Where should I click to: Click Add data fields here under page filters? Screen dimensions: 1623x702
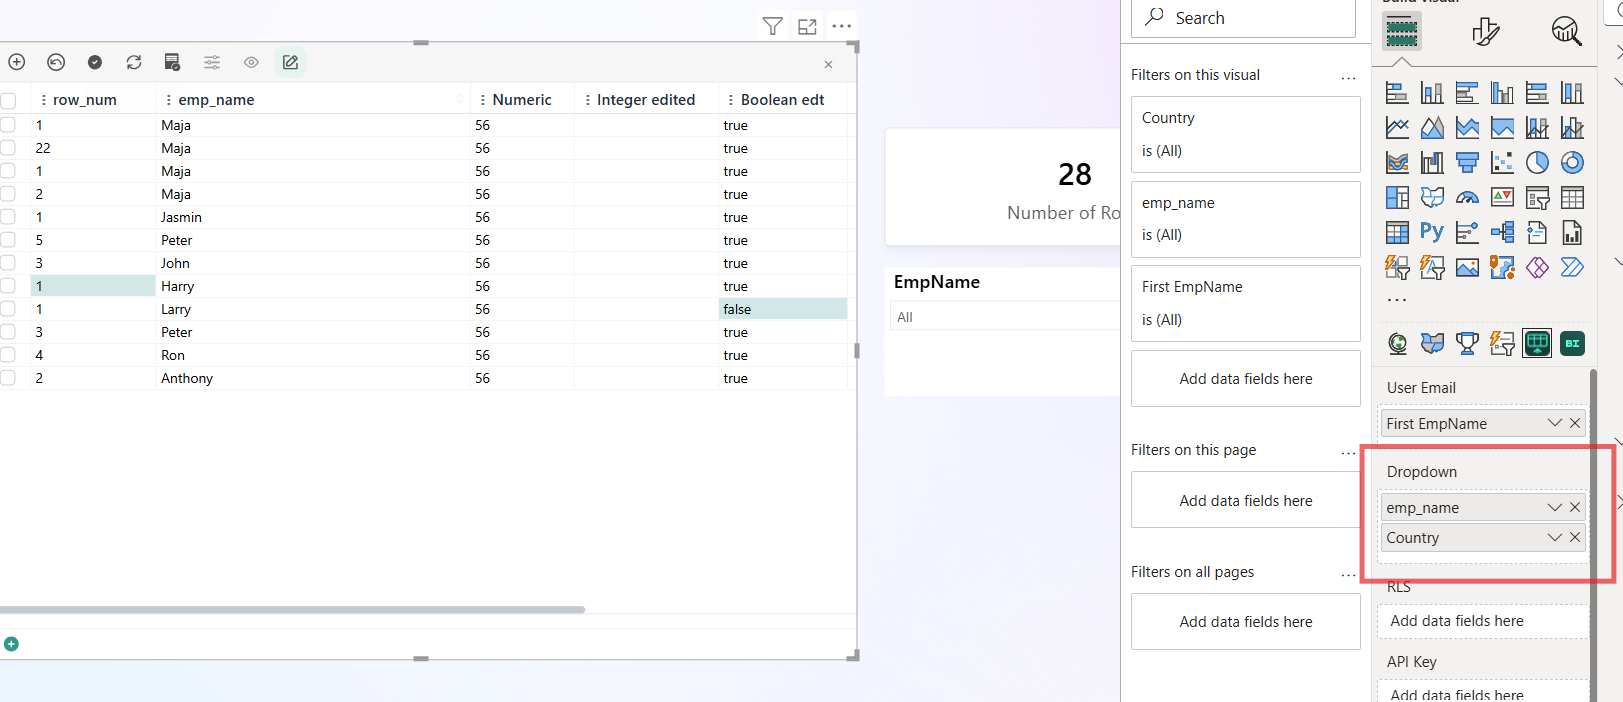click(1245, 500)
